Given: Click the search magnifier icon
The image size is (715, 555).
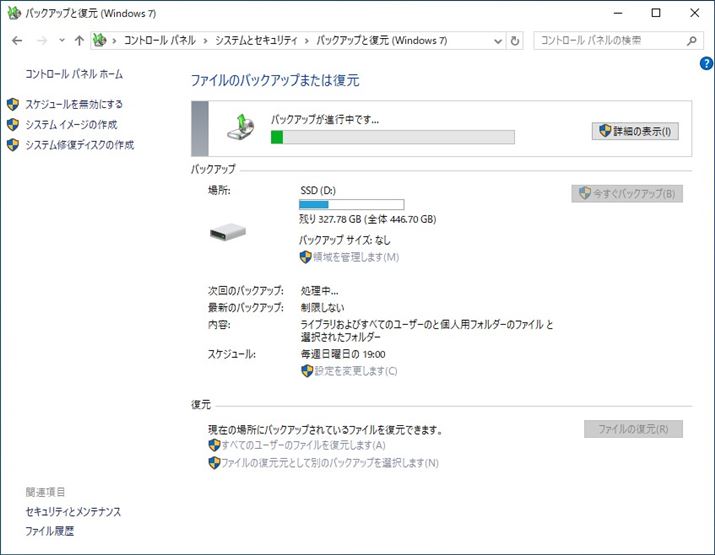Looking at the screenshot, I should point(692,41).
